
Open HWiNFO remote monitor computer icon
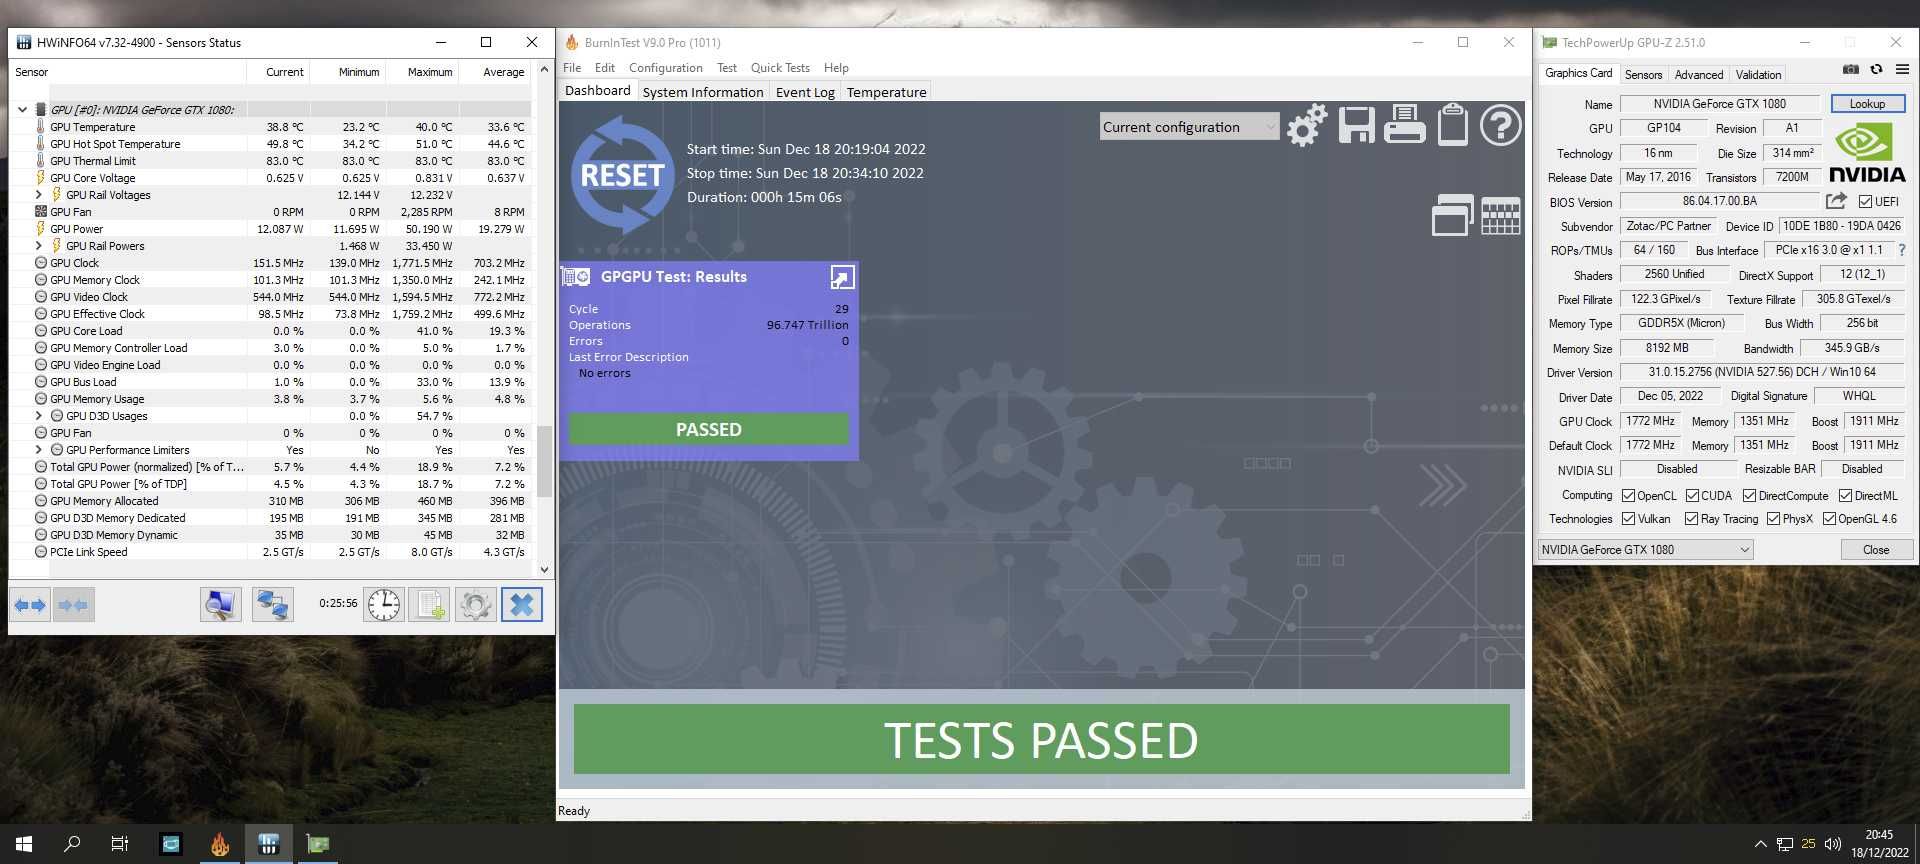click(x=220, y=605)
